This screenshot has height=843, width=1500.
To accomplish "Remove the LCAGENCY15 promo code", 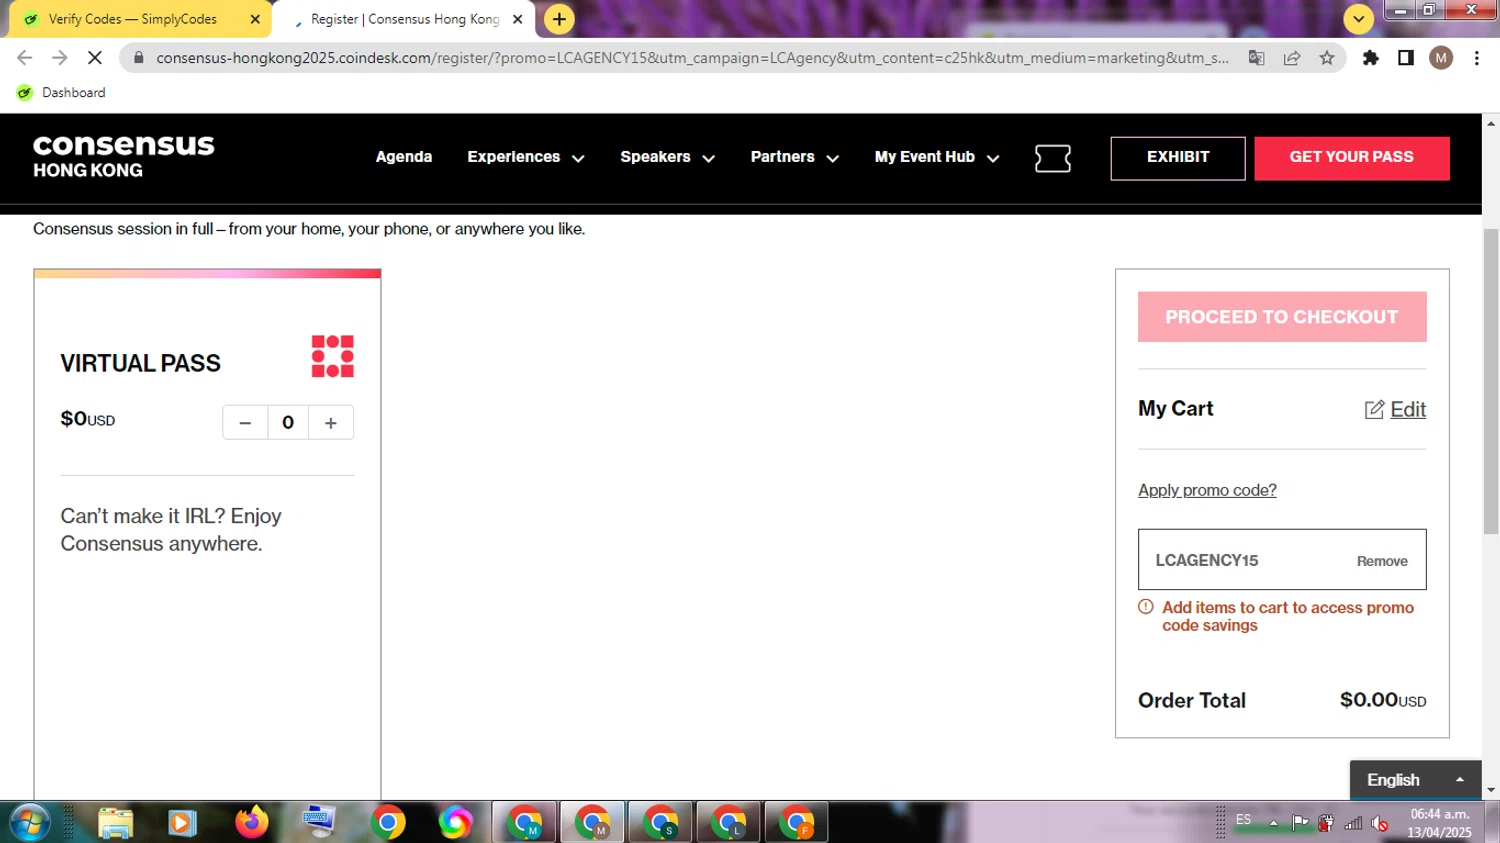I will (1382, 561).
